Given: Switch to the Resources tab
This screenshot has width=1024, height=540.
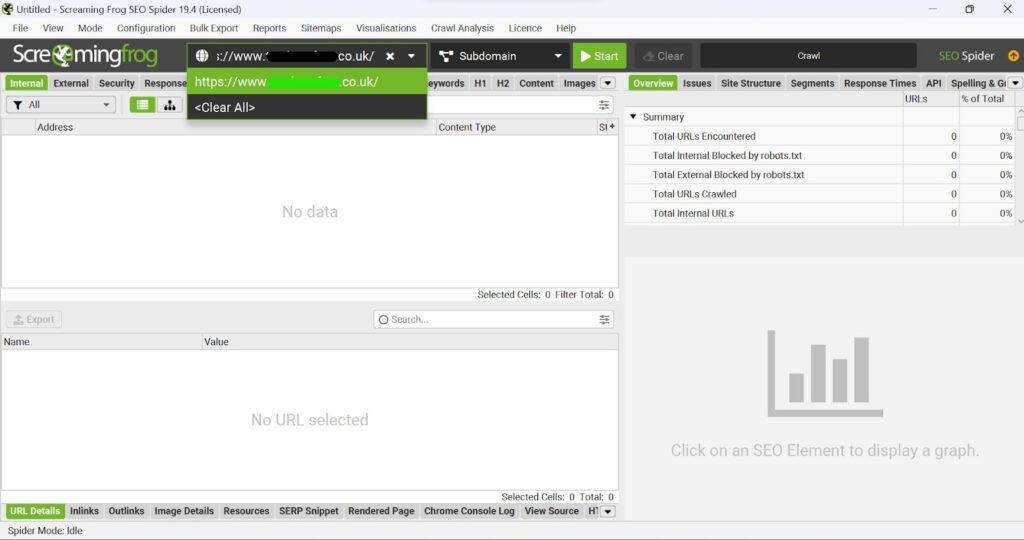Looking at the screenshot, I should (246, 511).
